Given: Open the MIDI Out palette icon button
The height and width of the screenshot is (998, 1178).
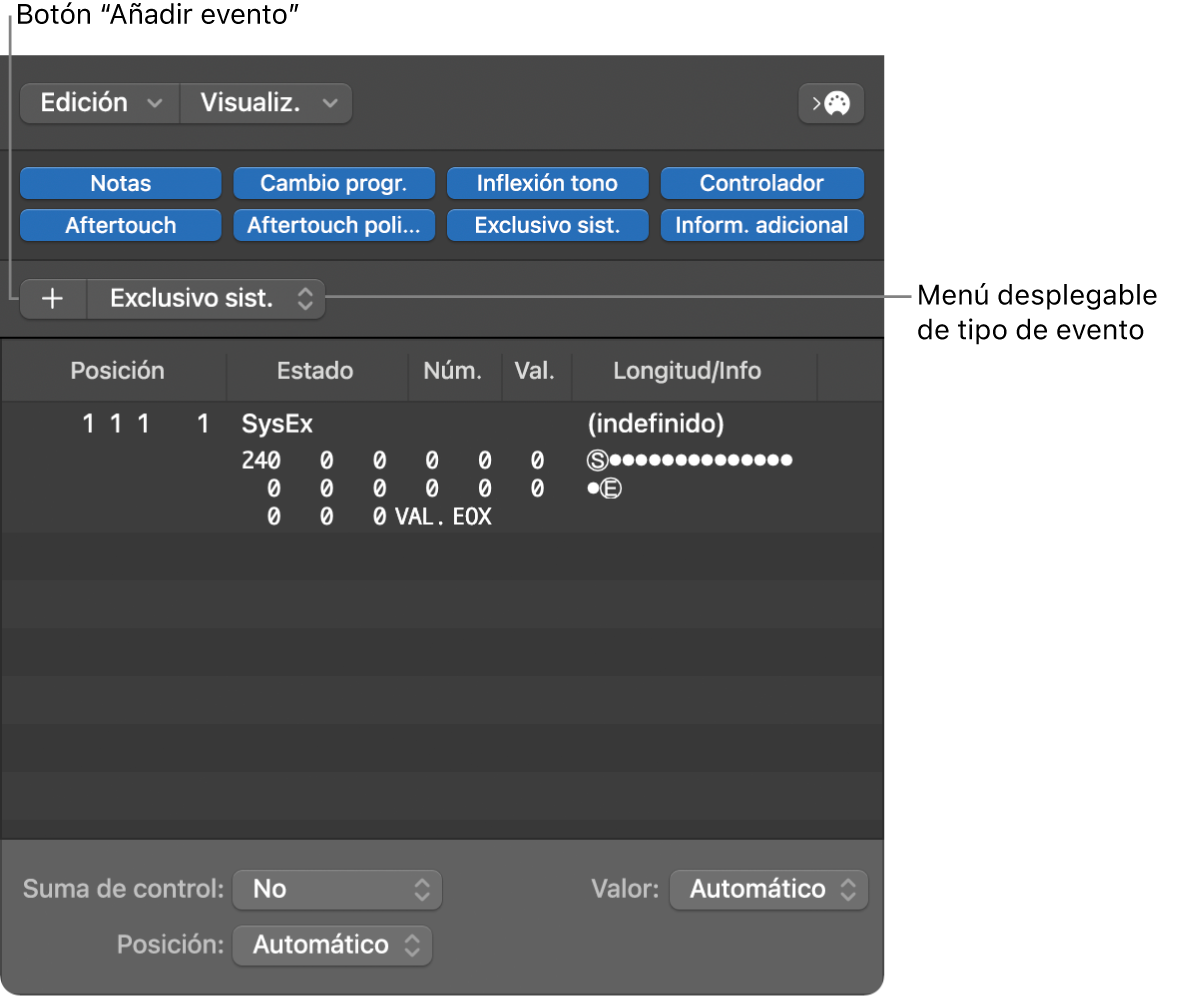Looking at the screenshot, I should (831, 103).
